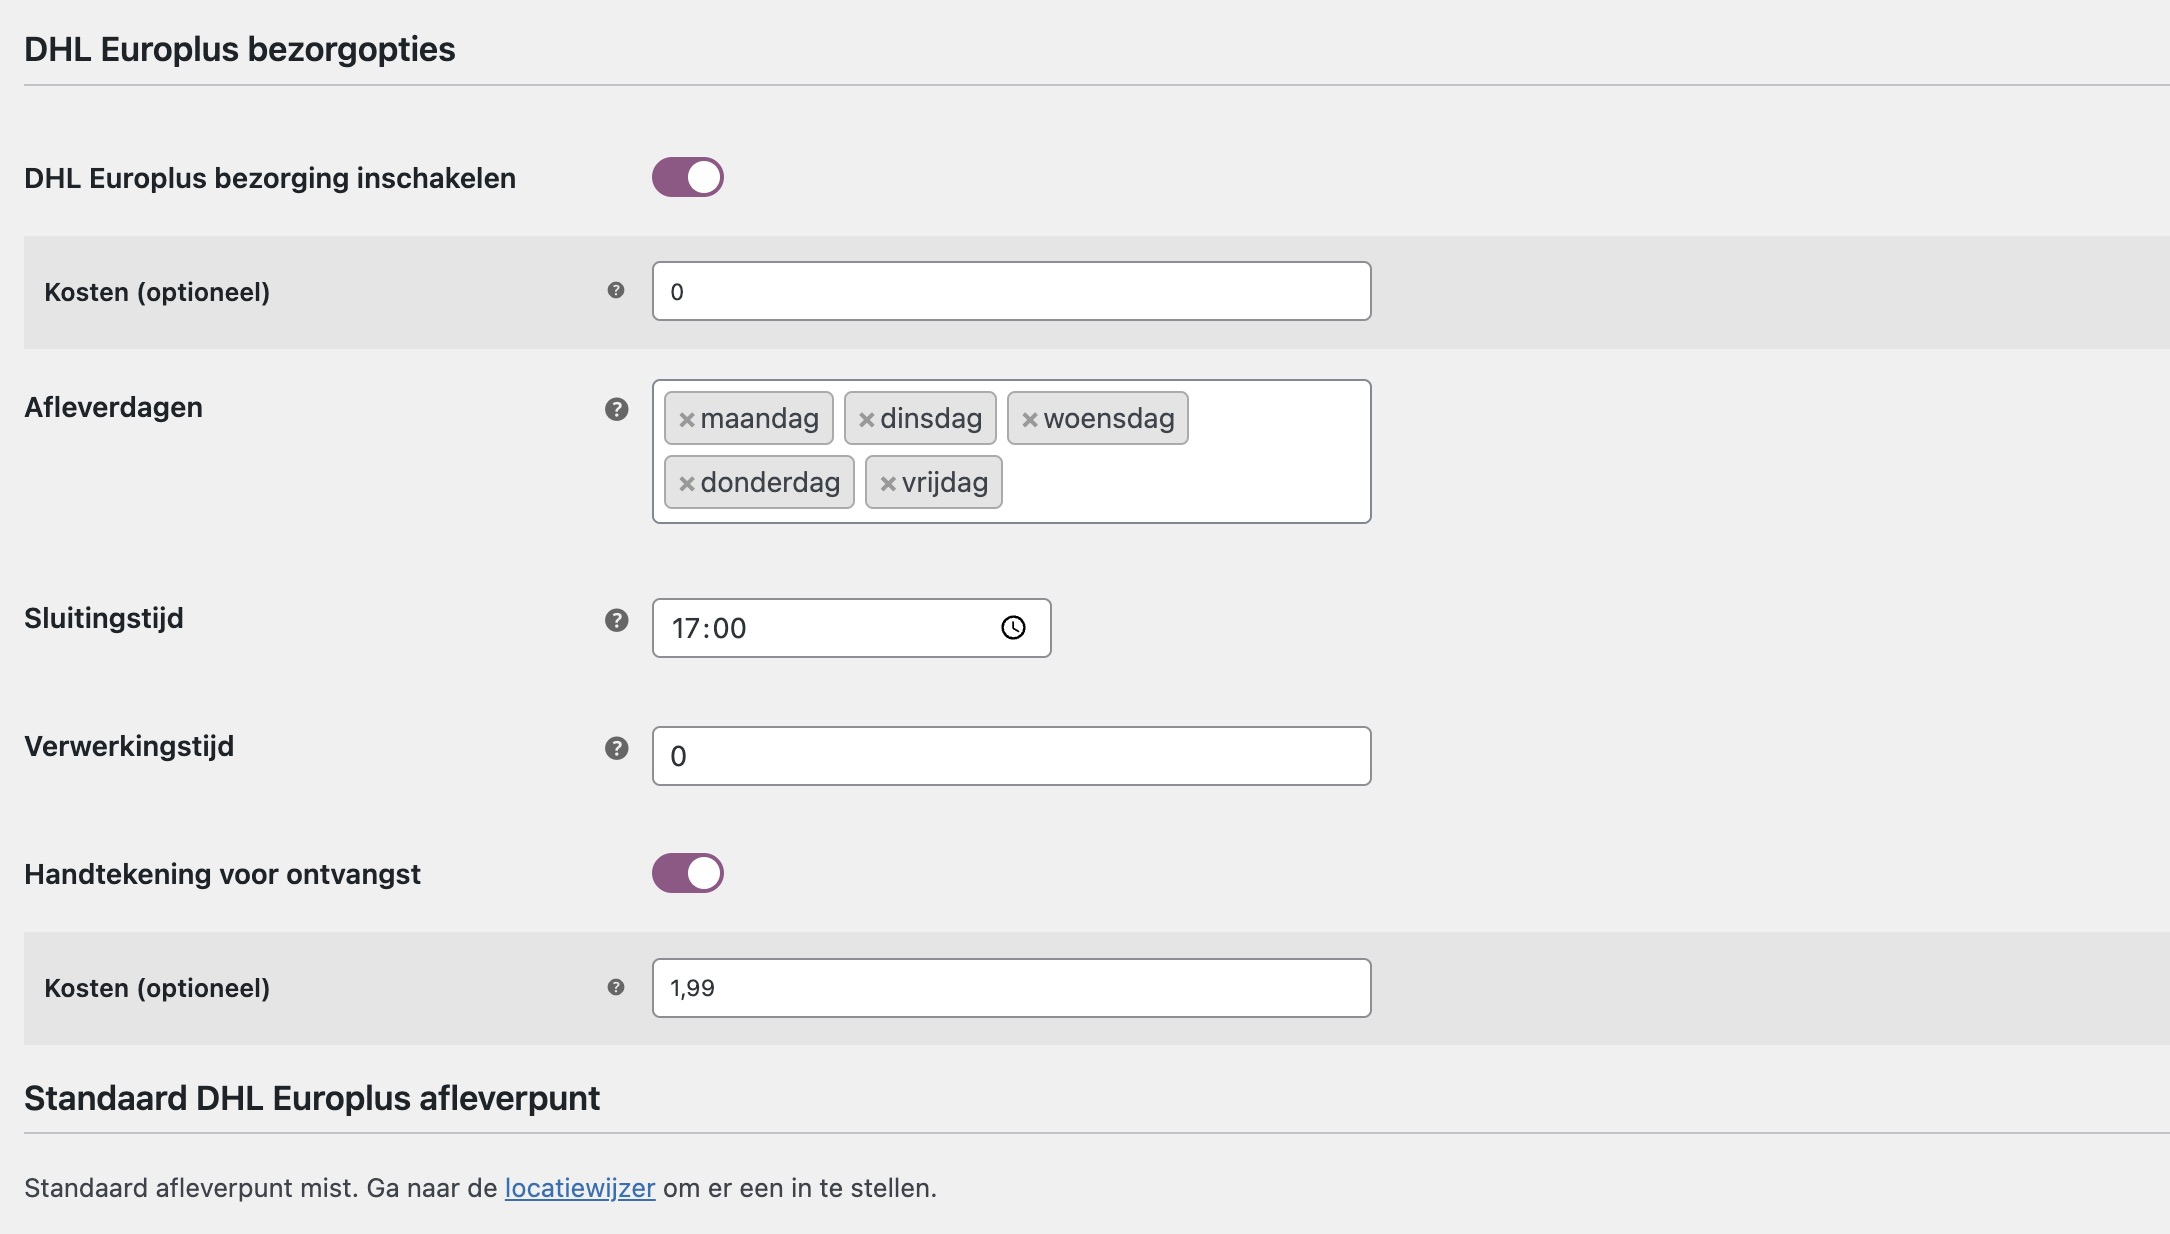Screen dimensions: 2170x1234
Task: Disable Handtekening voor ontvangst
Action: [x=688, y=872]
